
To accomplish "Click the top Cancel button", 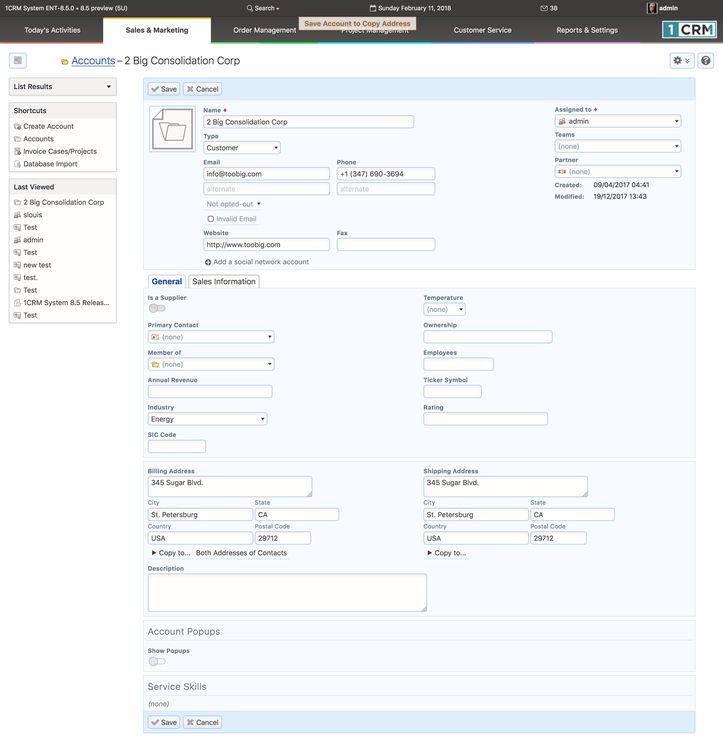I will [x=202, y=89].
